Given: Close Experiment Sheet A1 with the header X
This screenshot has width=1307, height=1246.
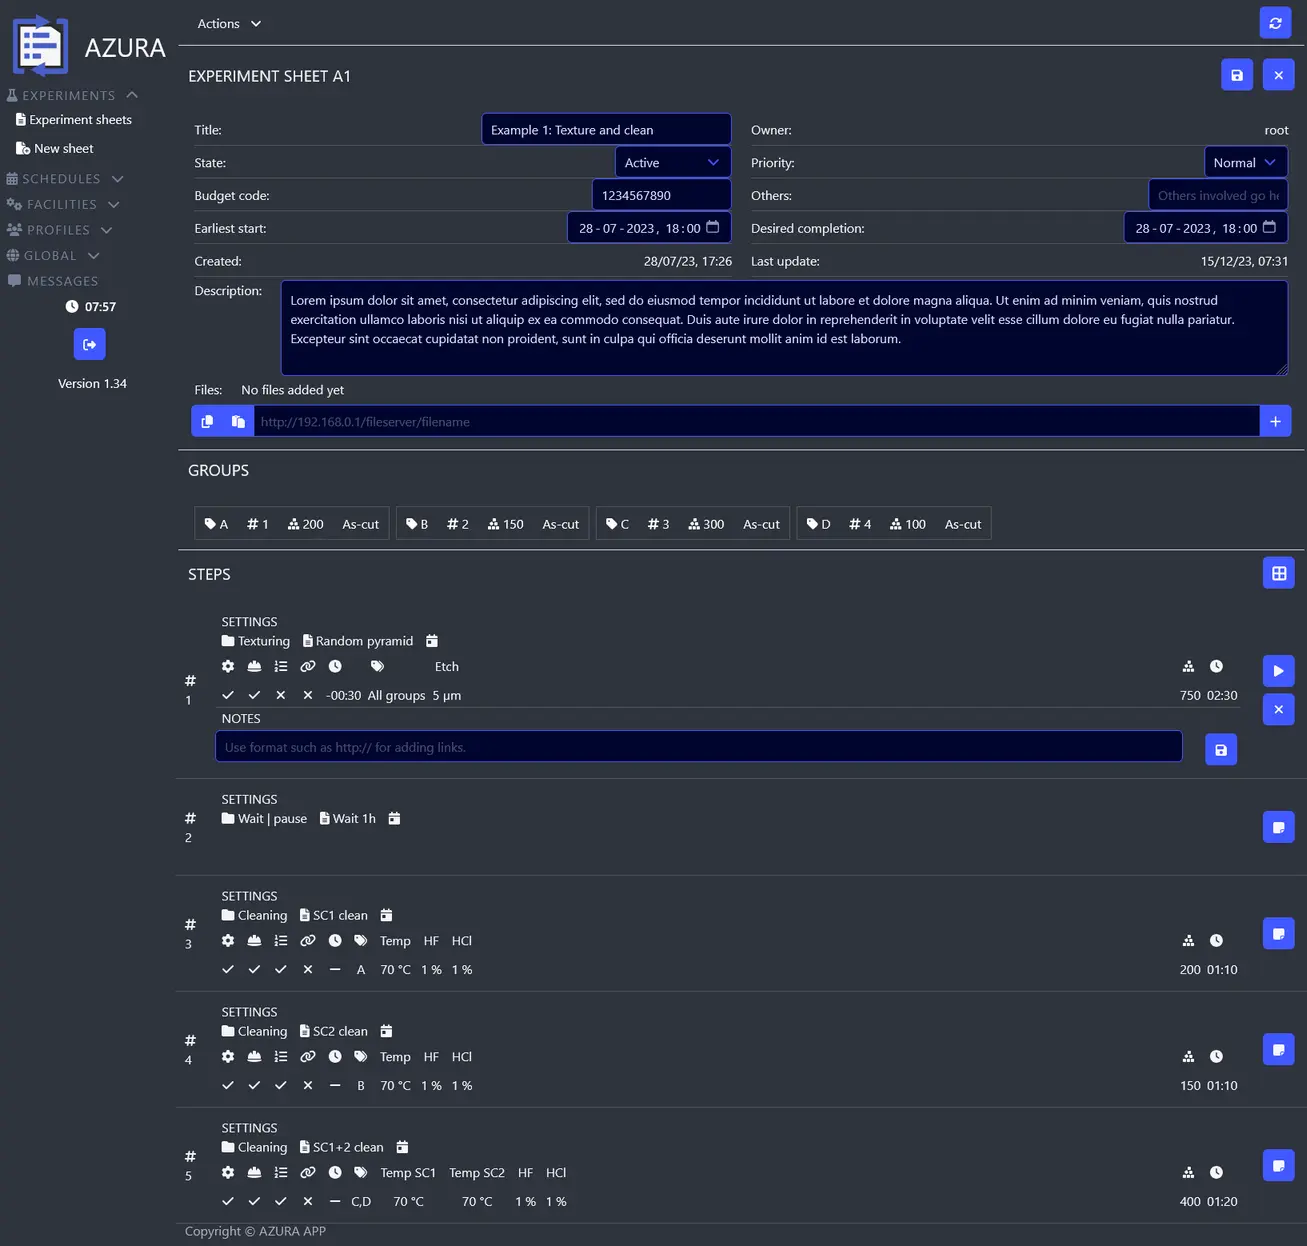Looking at the screenshot, I should coord(1278,75).
